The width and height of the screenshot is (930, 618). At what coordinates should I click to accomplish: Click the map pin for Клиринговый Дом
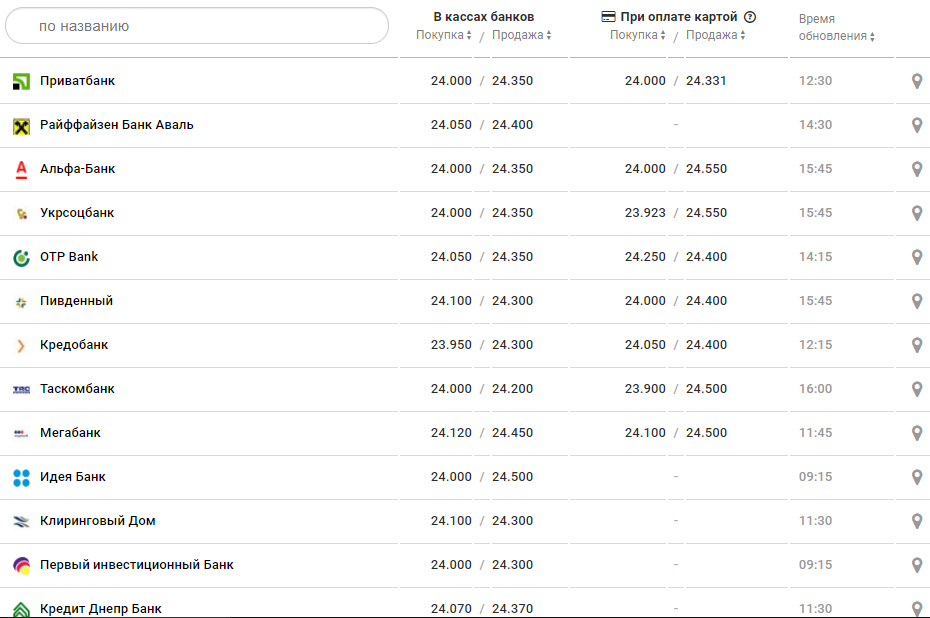(x=917, y=521)
